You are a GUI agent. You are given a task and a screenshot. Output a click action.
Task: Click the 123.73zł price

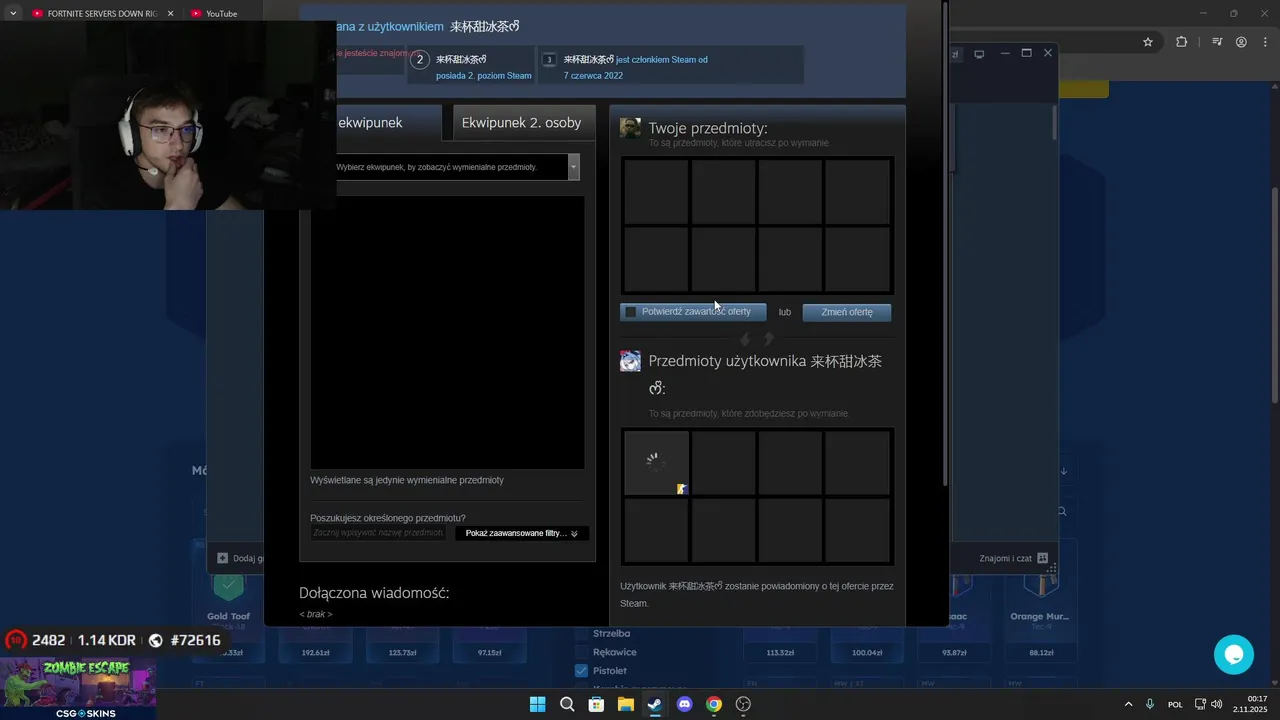402,653
